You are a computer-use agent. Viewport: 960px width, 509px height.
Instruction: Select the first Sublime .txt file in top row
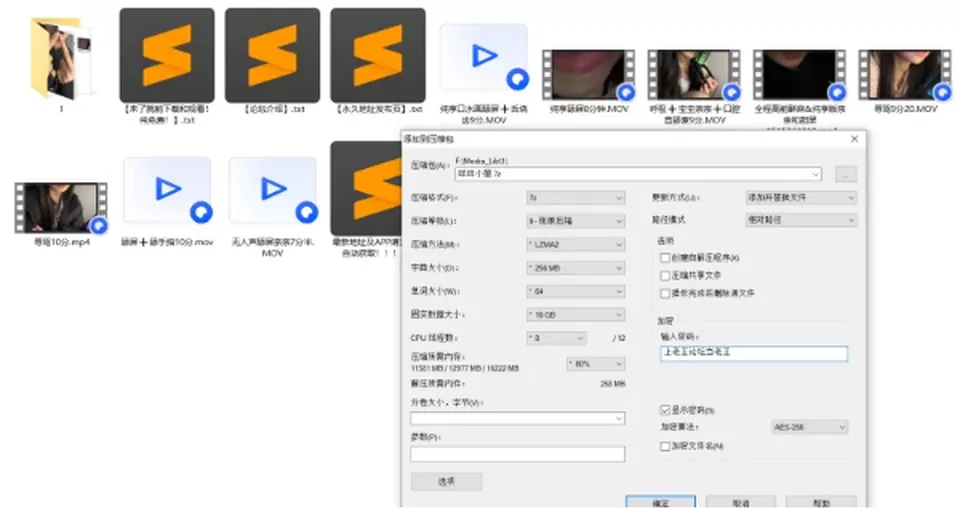pos(167,55)
